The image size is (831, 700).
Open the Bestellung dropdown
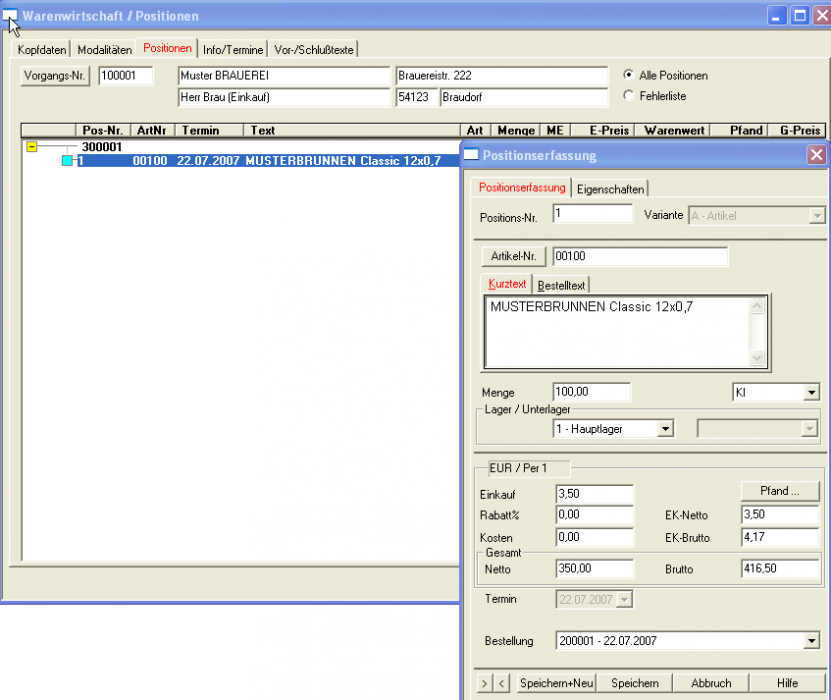tap(811, 641)
